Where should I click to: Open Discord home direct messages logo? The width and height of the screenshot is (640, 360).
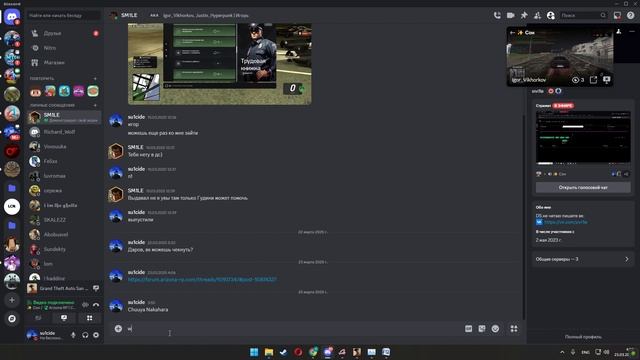[12, 17]
